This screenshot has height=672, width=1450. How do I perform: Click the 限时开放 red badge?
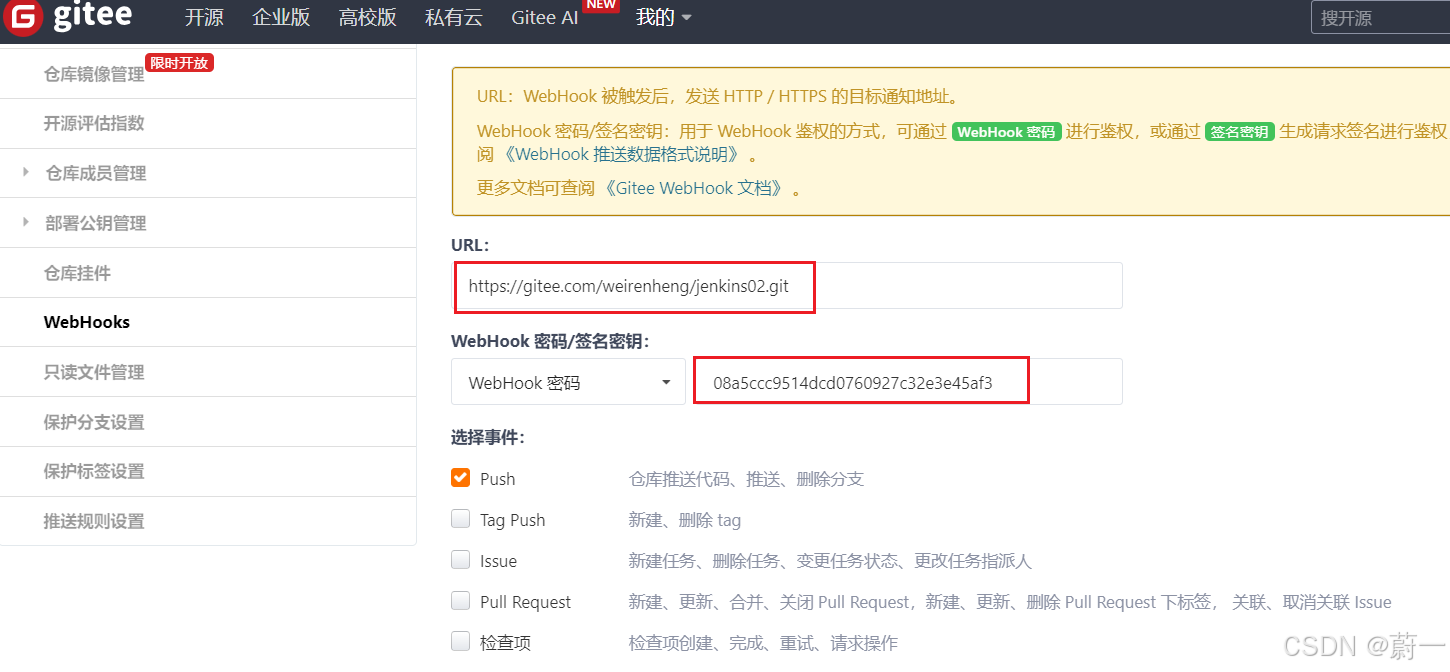[180, 62]
